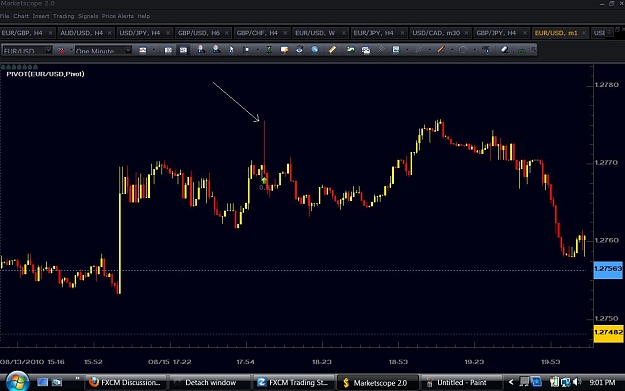
Task: Click the marker icon left of hourglass
Action: pyautogui.click(x=246, y=50)
